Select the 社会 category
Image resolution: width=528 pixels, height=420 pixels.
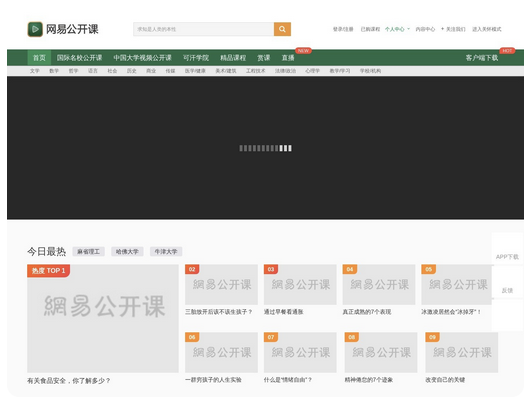click(x=112, y=71)
